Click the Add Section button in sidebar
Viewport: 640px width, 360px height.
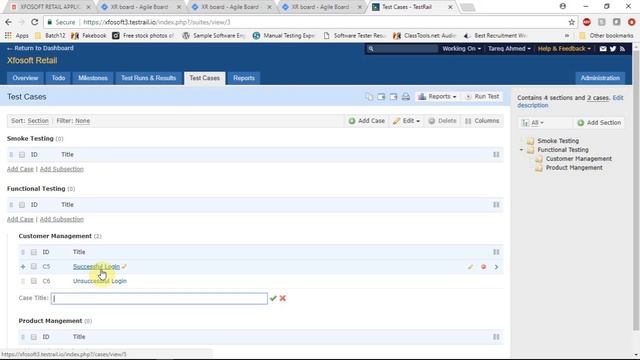click(599, 123)
